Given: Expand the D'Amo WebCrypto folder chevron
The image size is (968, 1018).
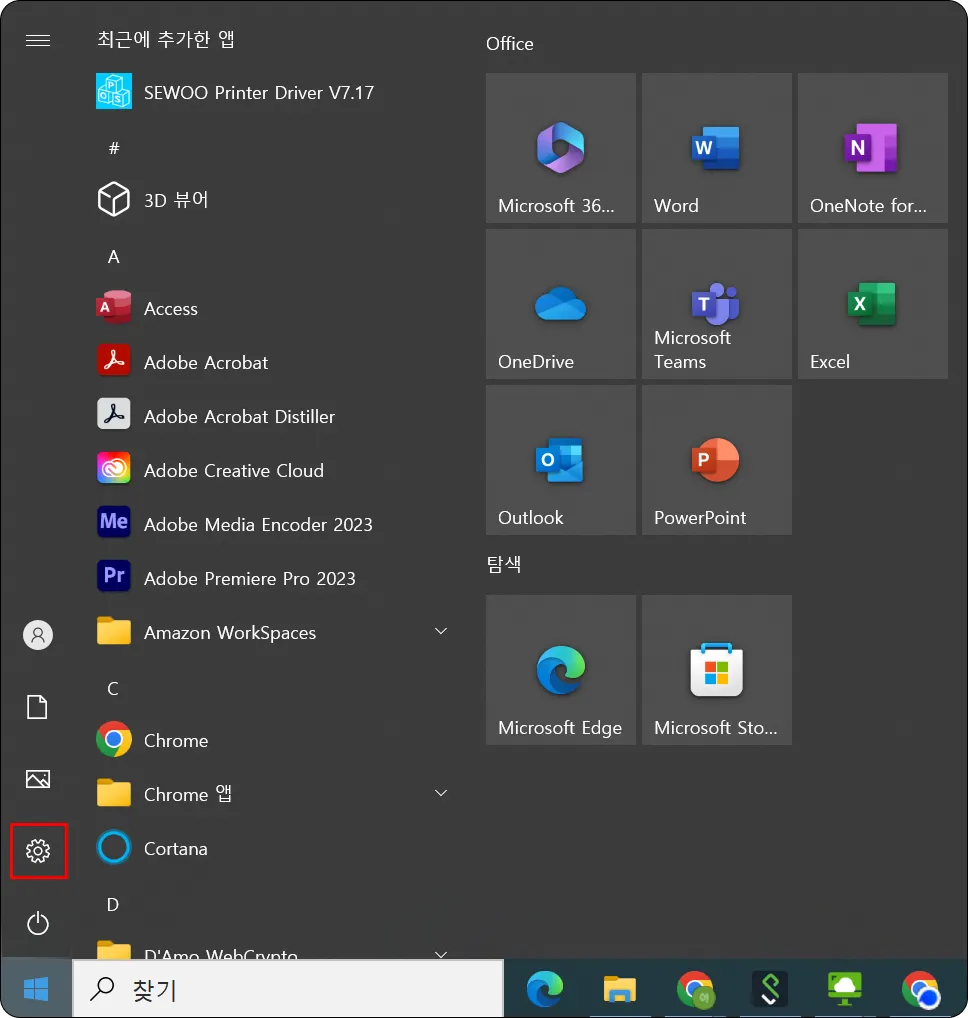Looking at the screenshot, I should point(441,954).
